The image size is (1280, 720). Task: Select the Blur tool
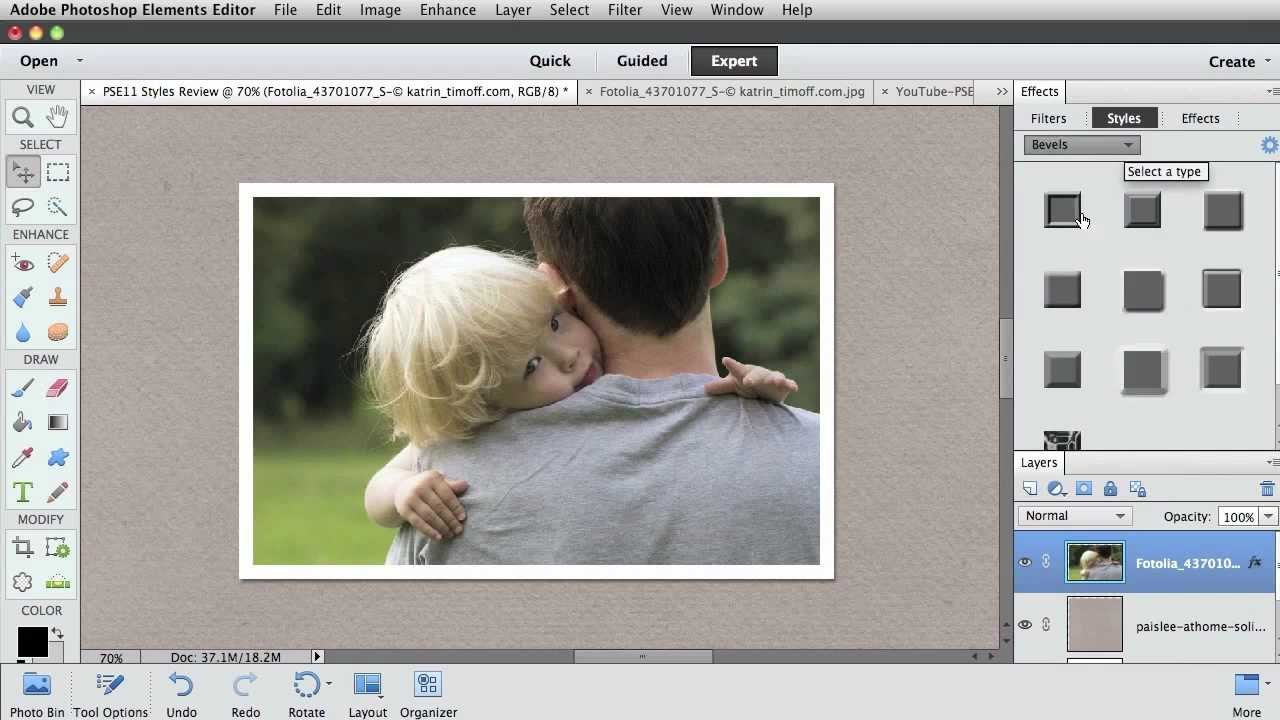[23, 332]
